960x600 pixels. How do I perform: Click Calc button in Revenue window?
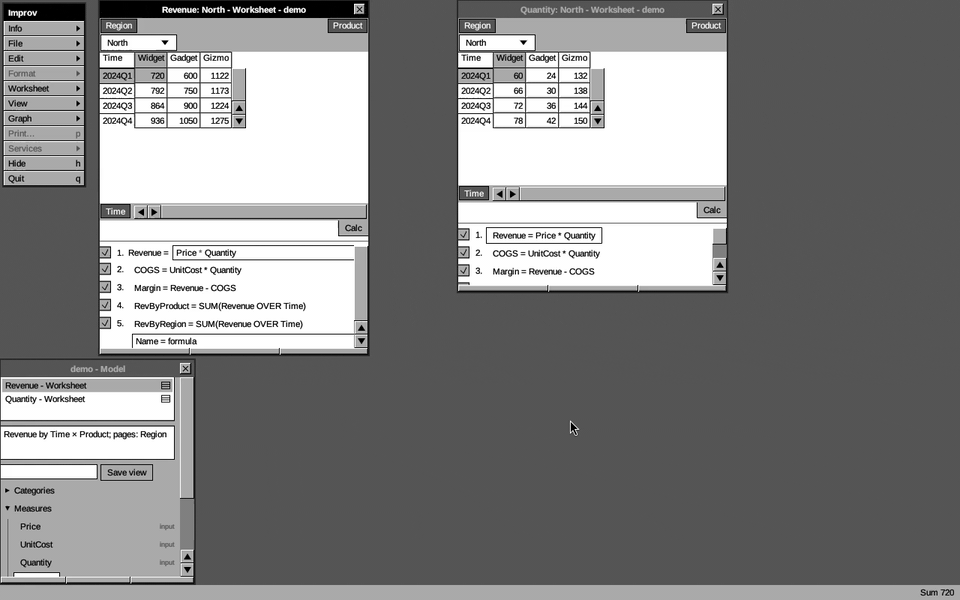(353, 228)
